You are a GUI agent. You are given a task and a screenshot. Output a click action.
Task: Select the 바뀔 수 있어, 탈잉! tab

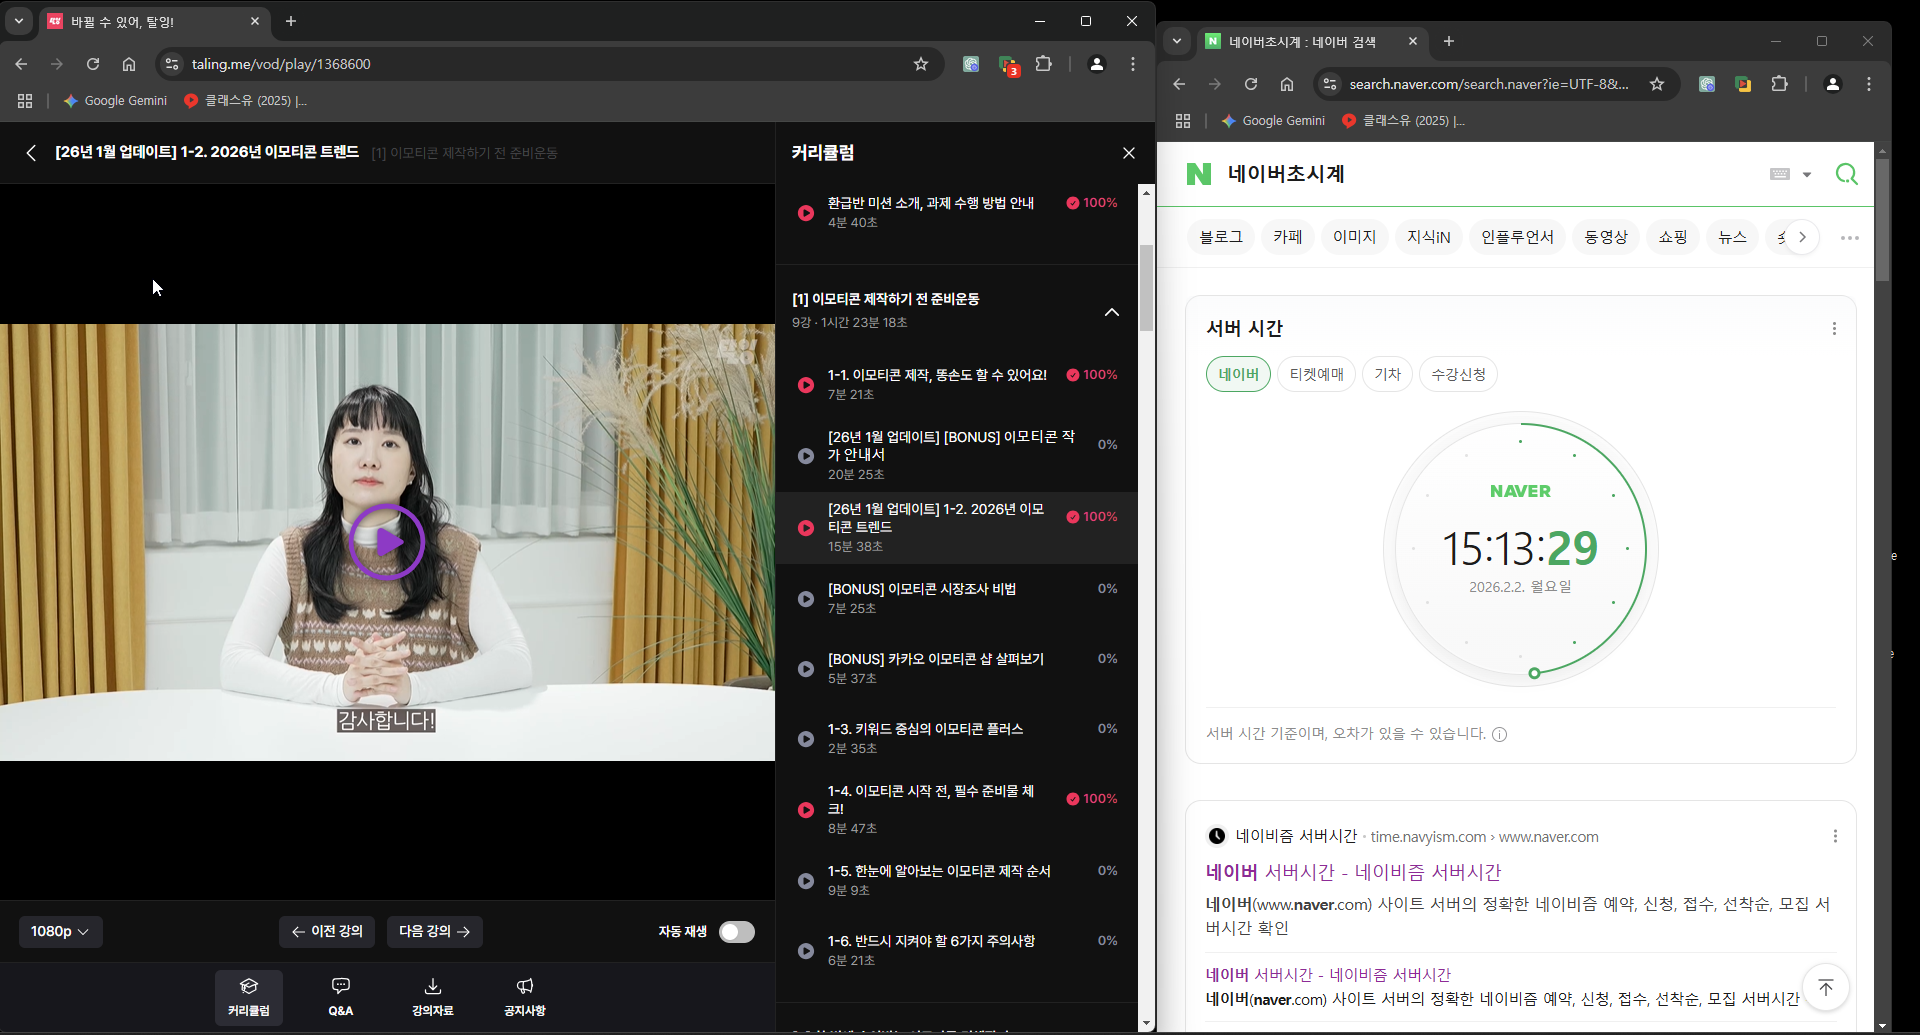[154, 21]
